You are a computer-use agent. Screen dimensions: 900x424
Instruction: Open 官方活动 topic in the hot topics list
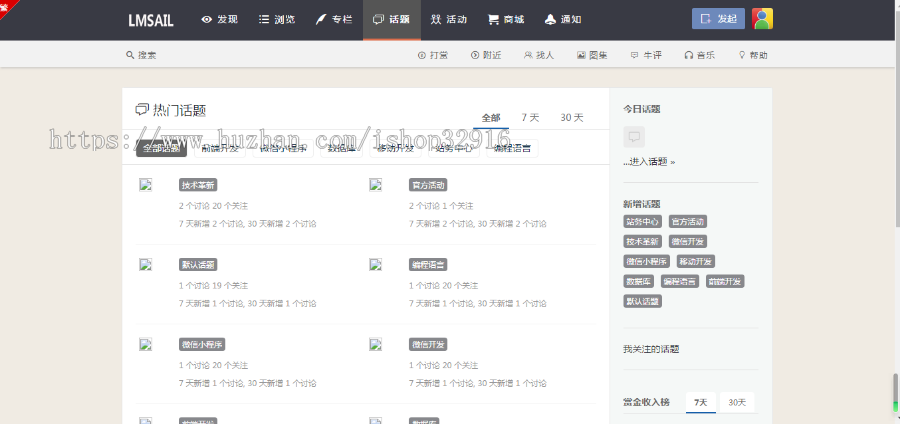428,185
